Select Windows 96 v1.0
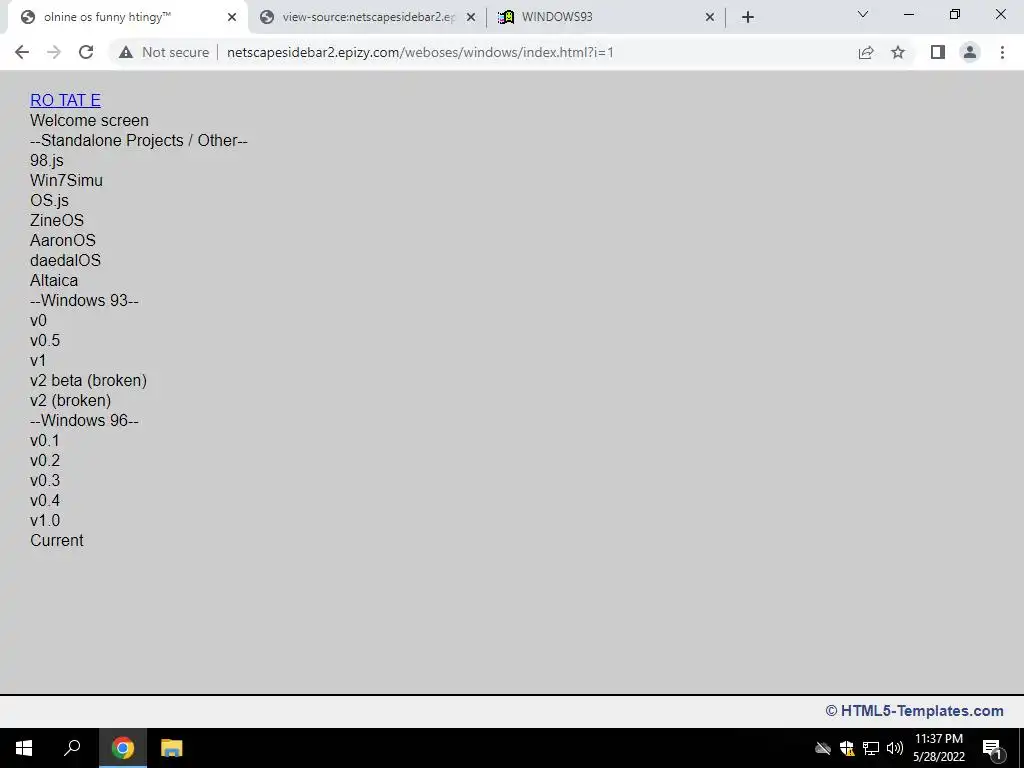 click(45, 520)
